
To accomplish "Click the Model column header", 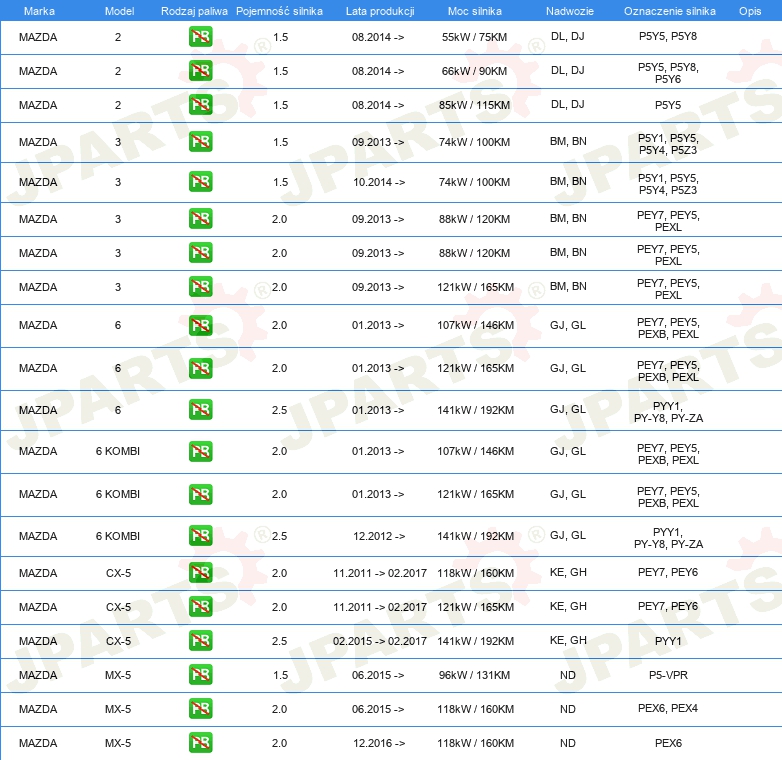I will coord(119,11).
